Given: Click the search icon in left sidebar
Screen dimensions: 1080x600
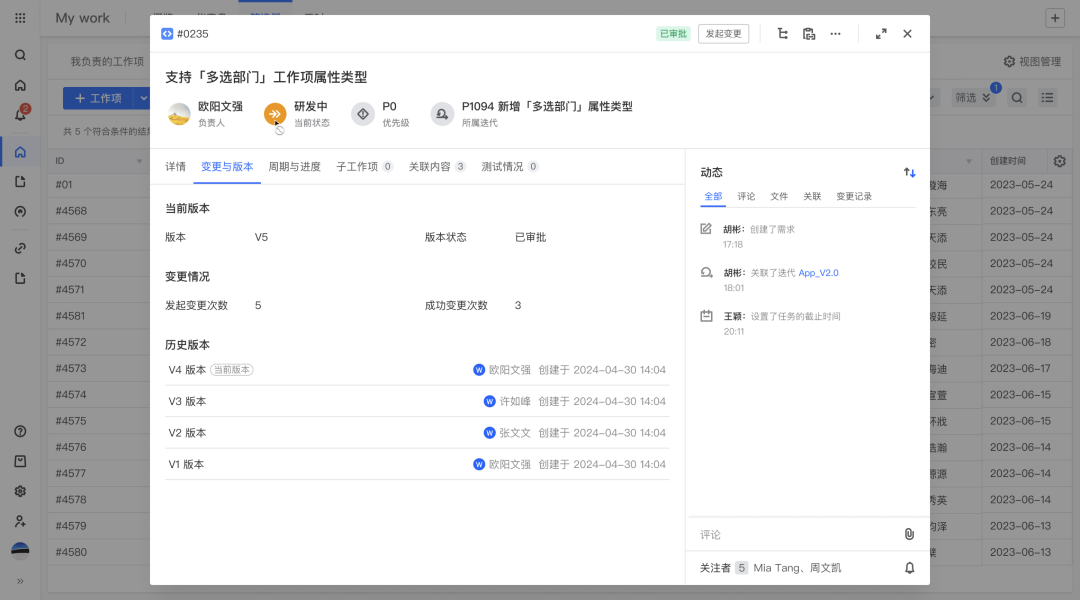Looking at the screenshot, I should click(x=20, y=55).
